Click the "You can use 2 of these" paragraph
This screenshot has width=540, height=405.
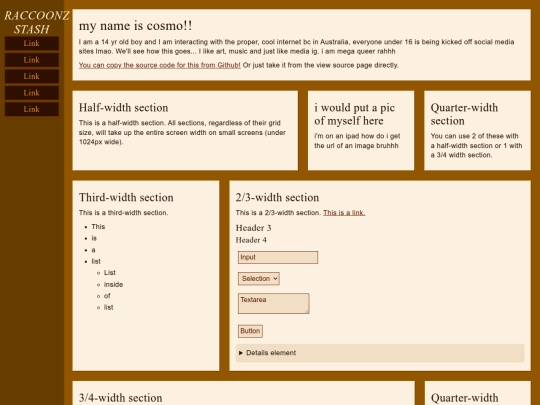(x=476, y=146)
